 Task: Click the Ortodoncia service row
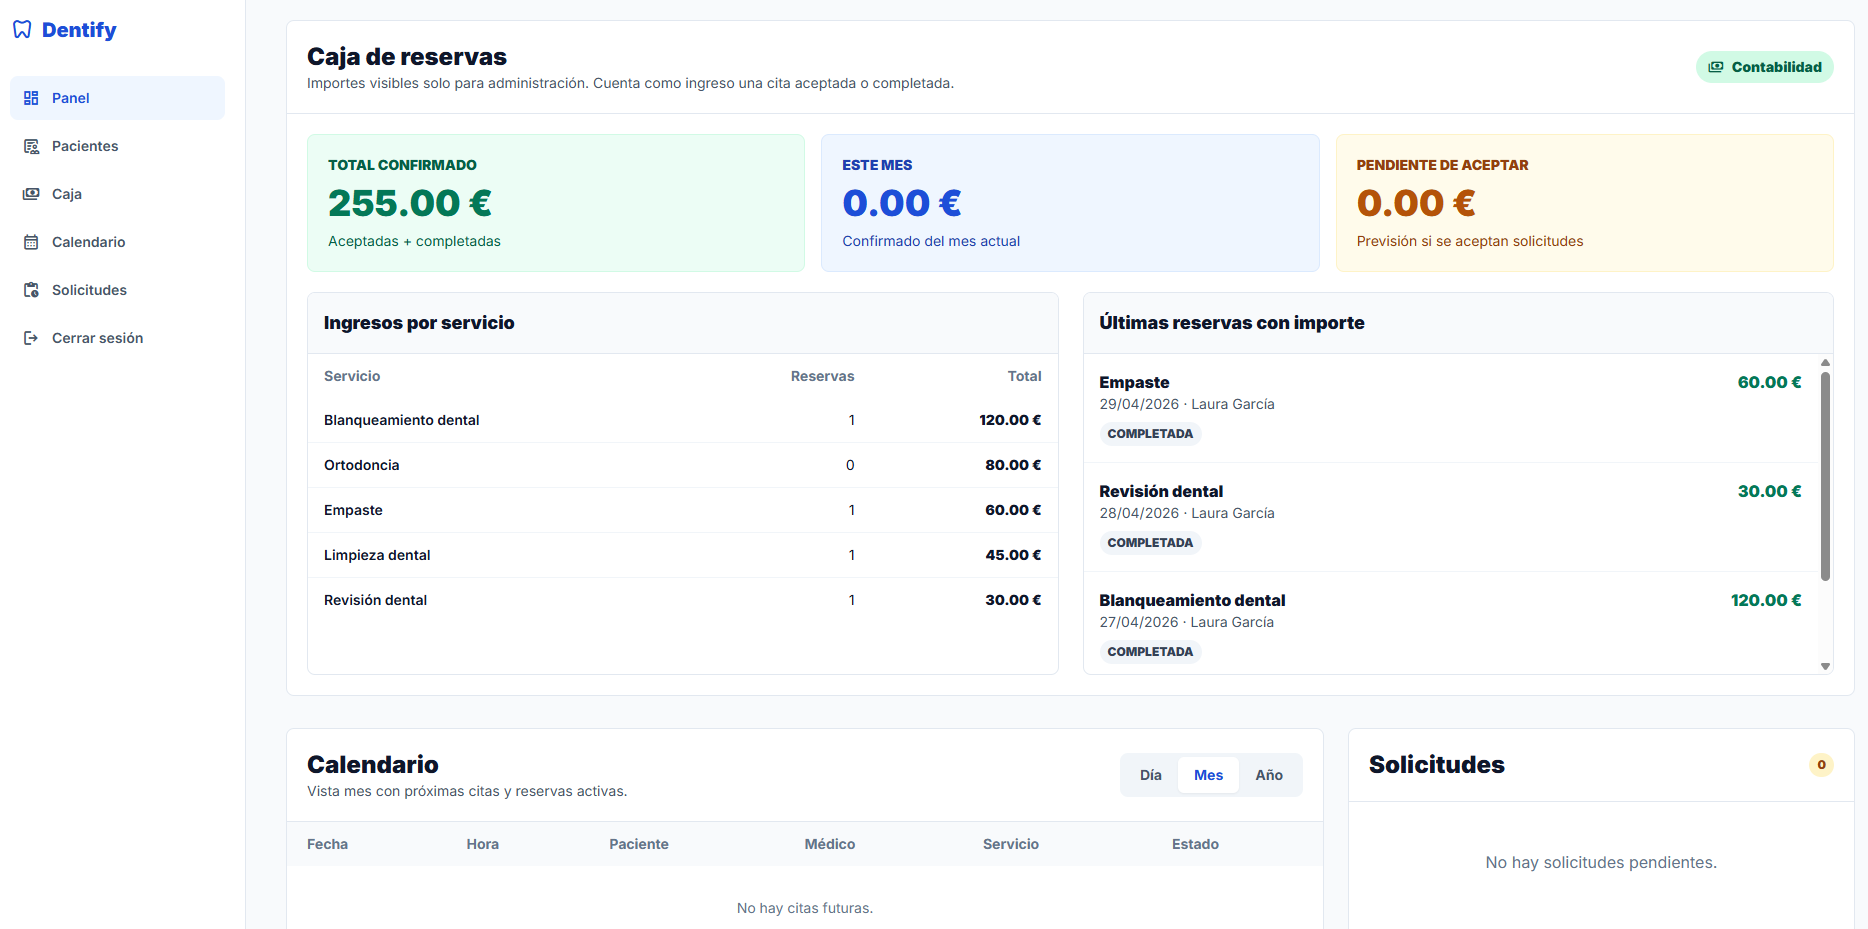tap(682, 465)
